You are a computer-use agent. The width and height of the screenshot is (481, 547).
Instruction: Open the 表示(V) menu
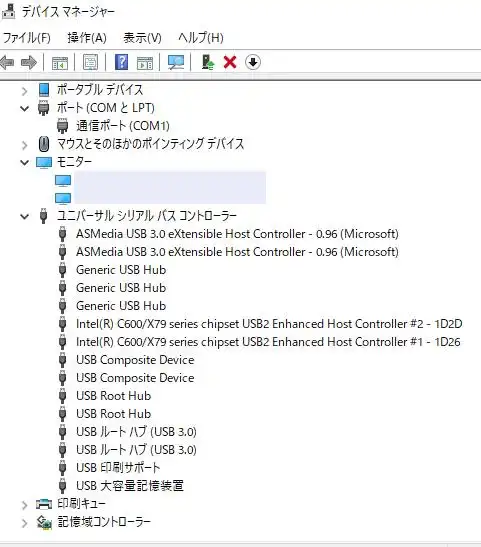click(x=142, y=38)
